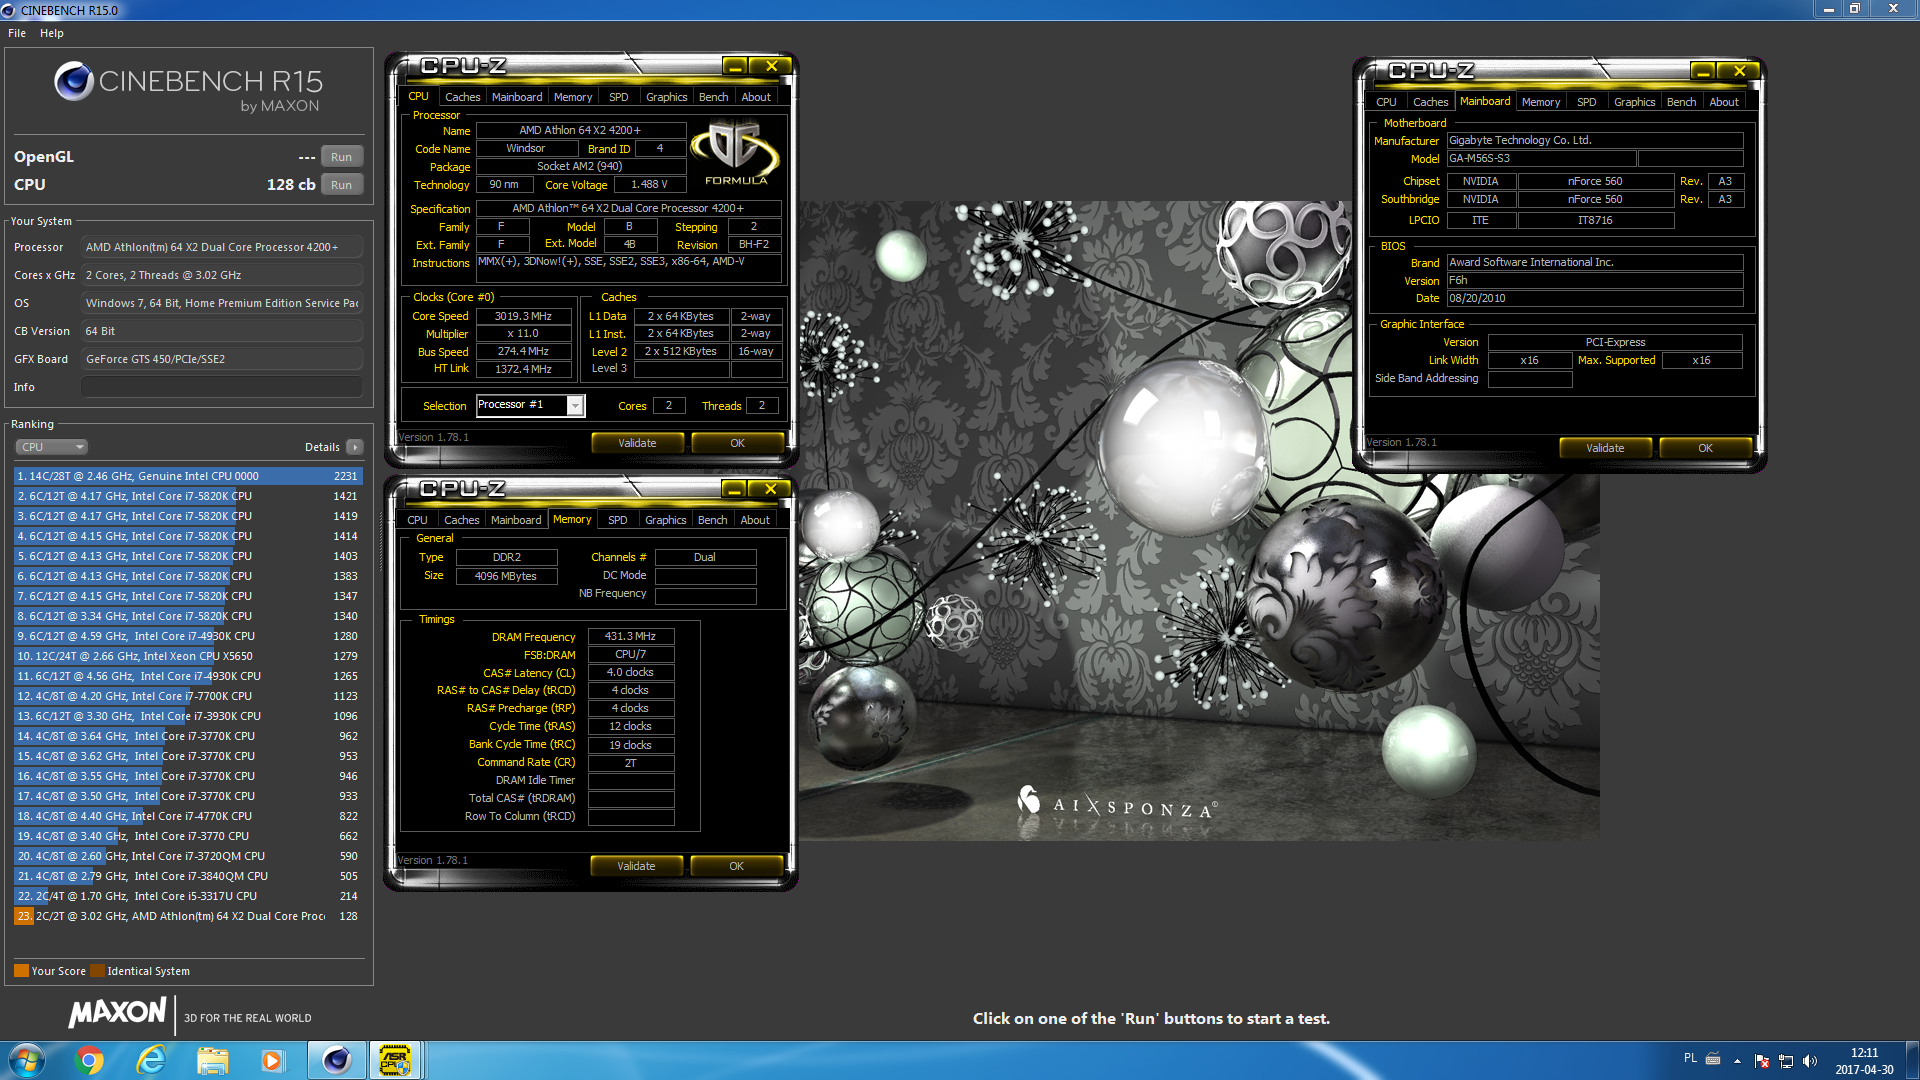Click the on-screen keyboard tray icon
The image size is (1920, 1080).
pyautogui.click(x=1713, y=1058)
